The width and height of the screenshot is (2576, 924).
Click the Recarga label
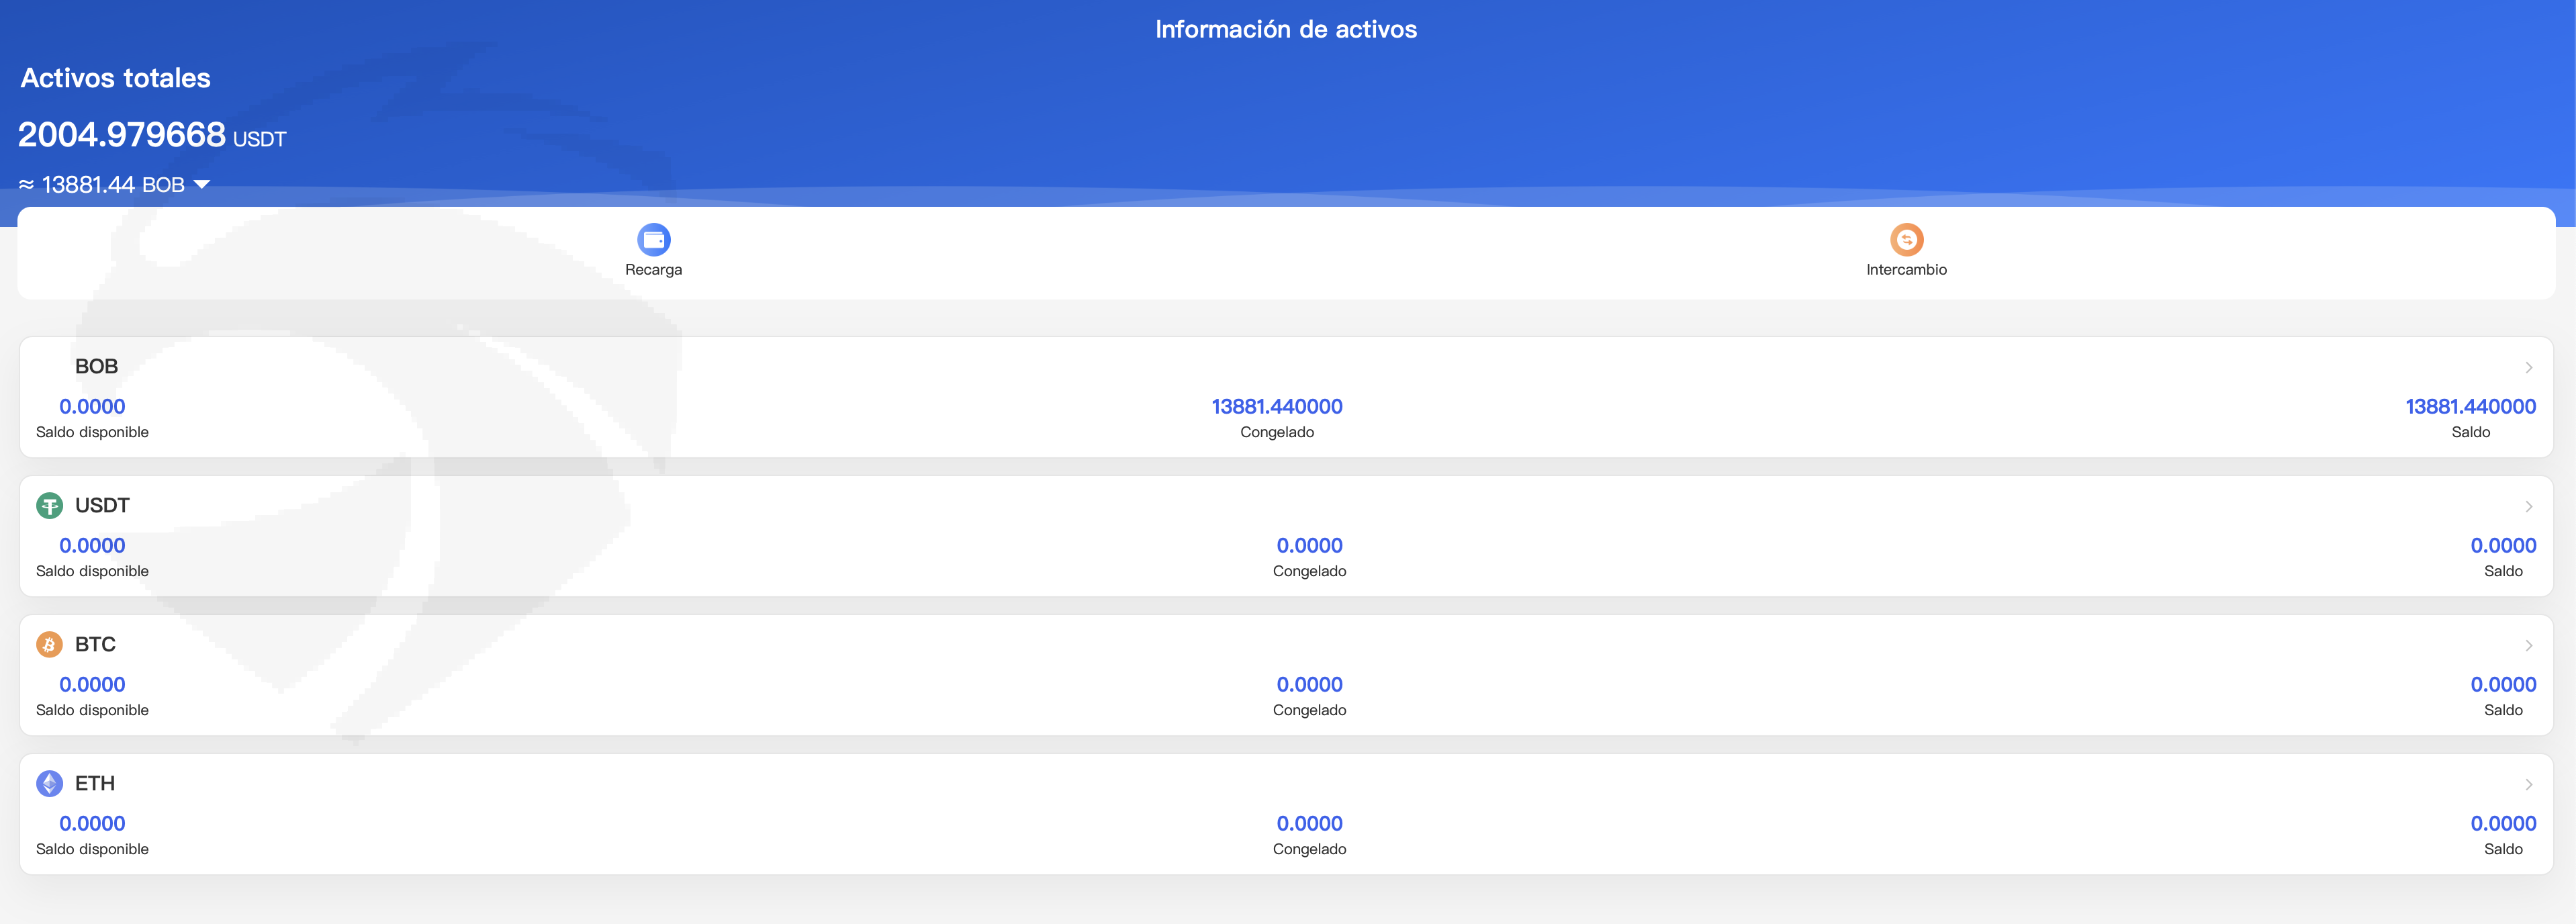point(653,270)
